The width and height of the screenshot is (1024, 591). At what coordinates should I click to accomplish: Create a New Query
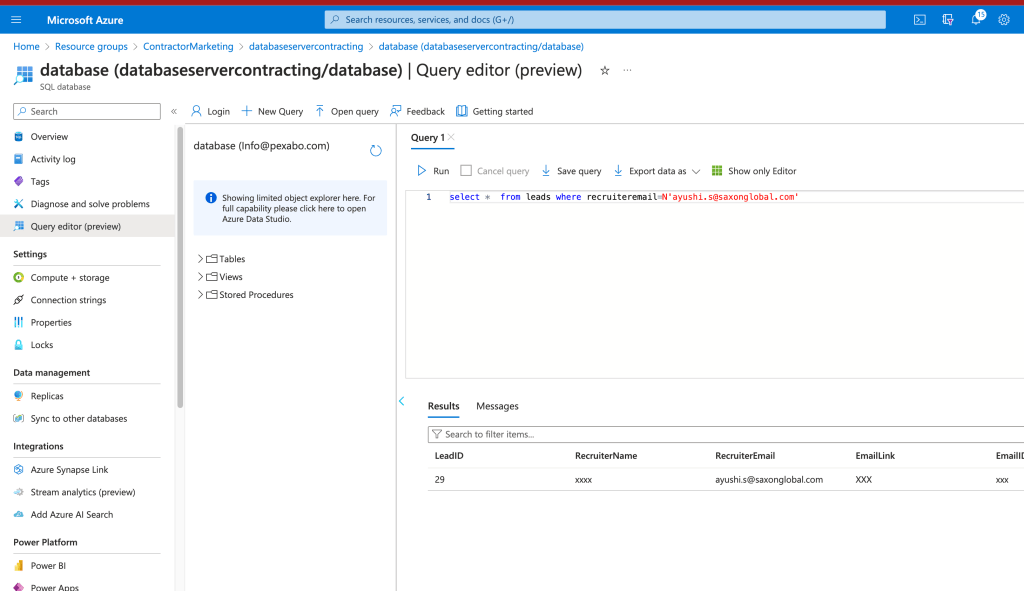[272, 111]
